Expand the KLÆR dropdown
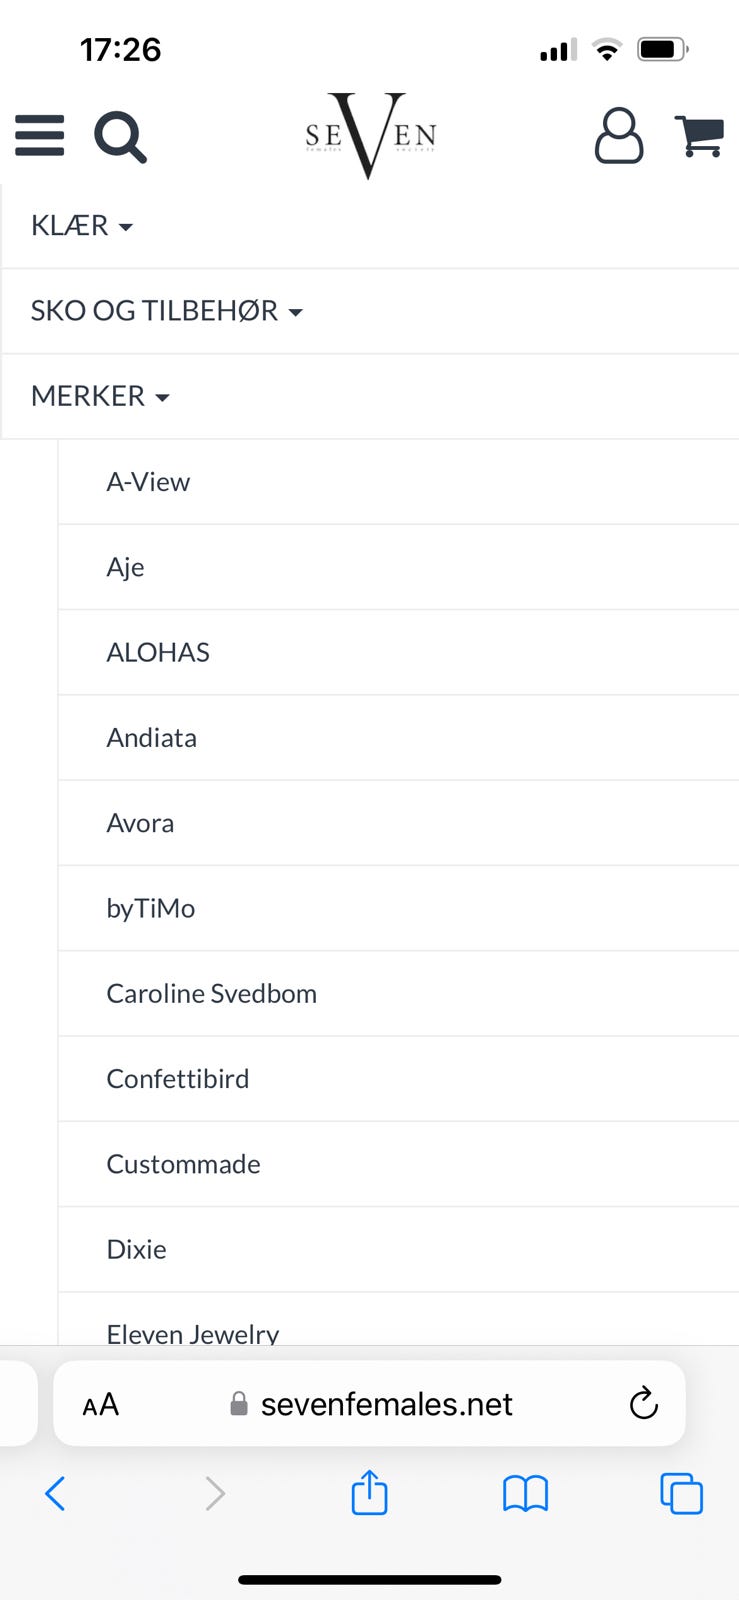 pos(82,226)
